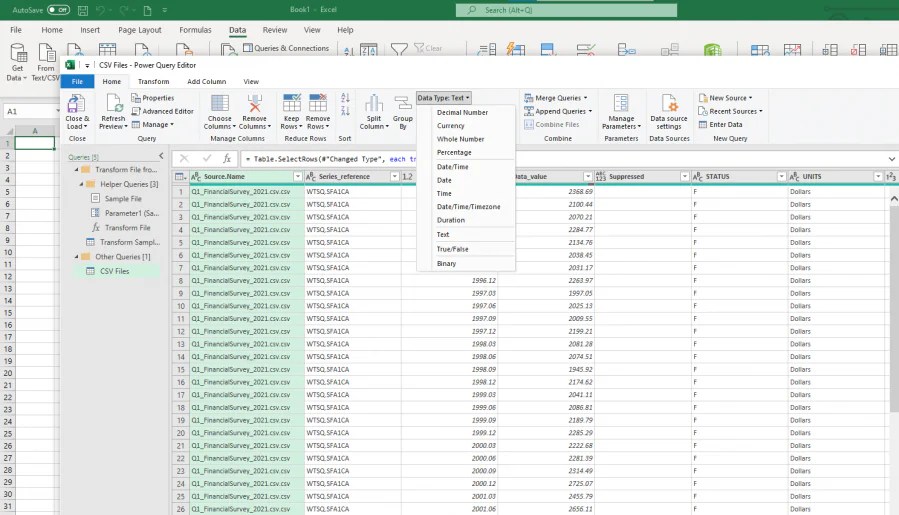The image size is (899, 515).
Task: Open Add Column tab
Action: pyautogui.click(x=206, y=81)
